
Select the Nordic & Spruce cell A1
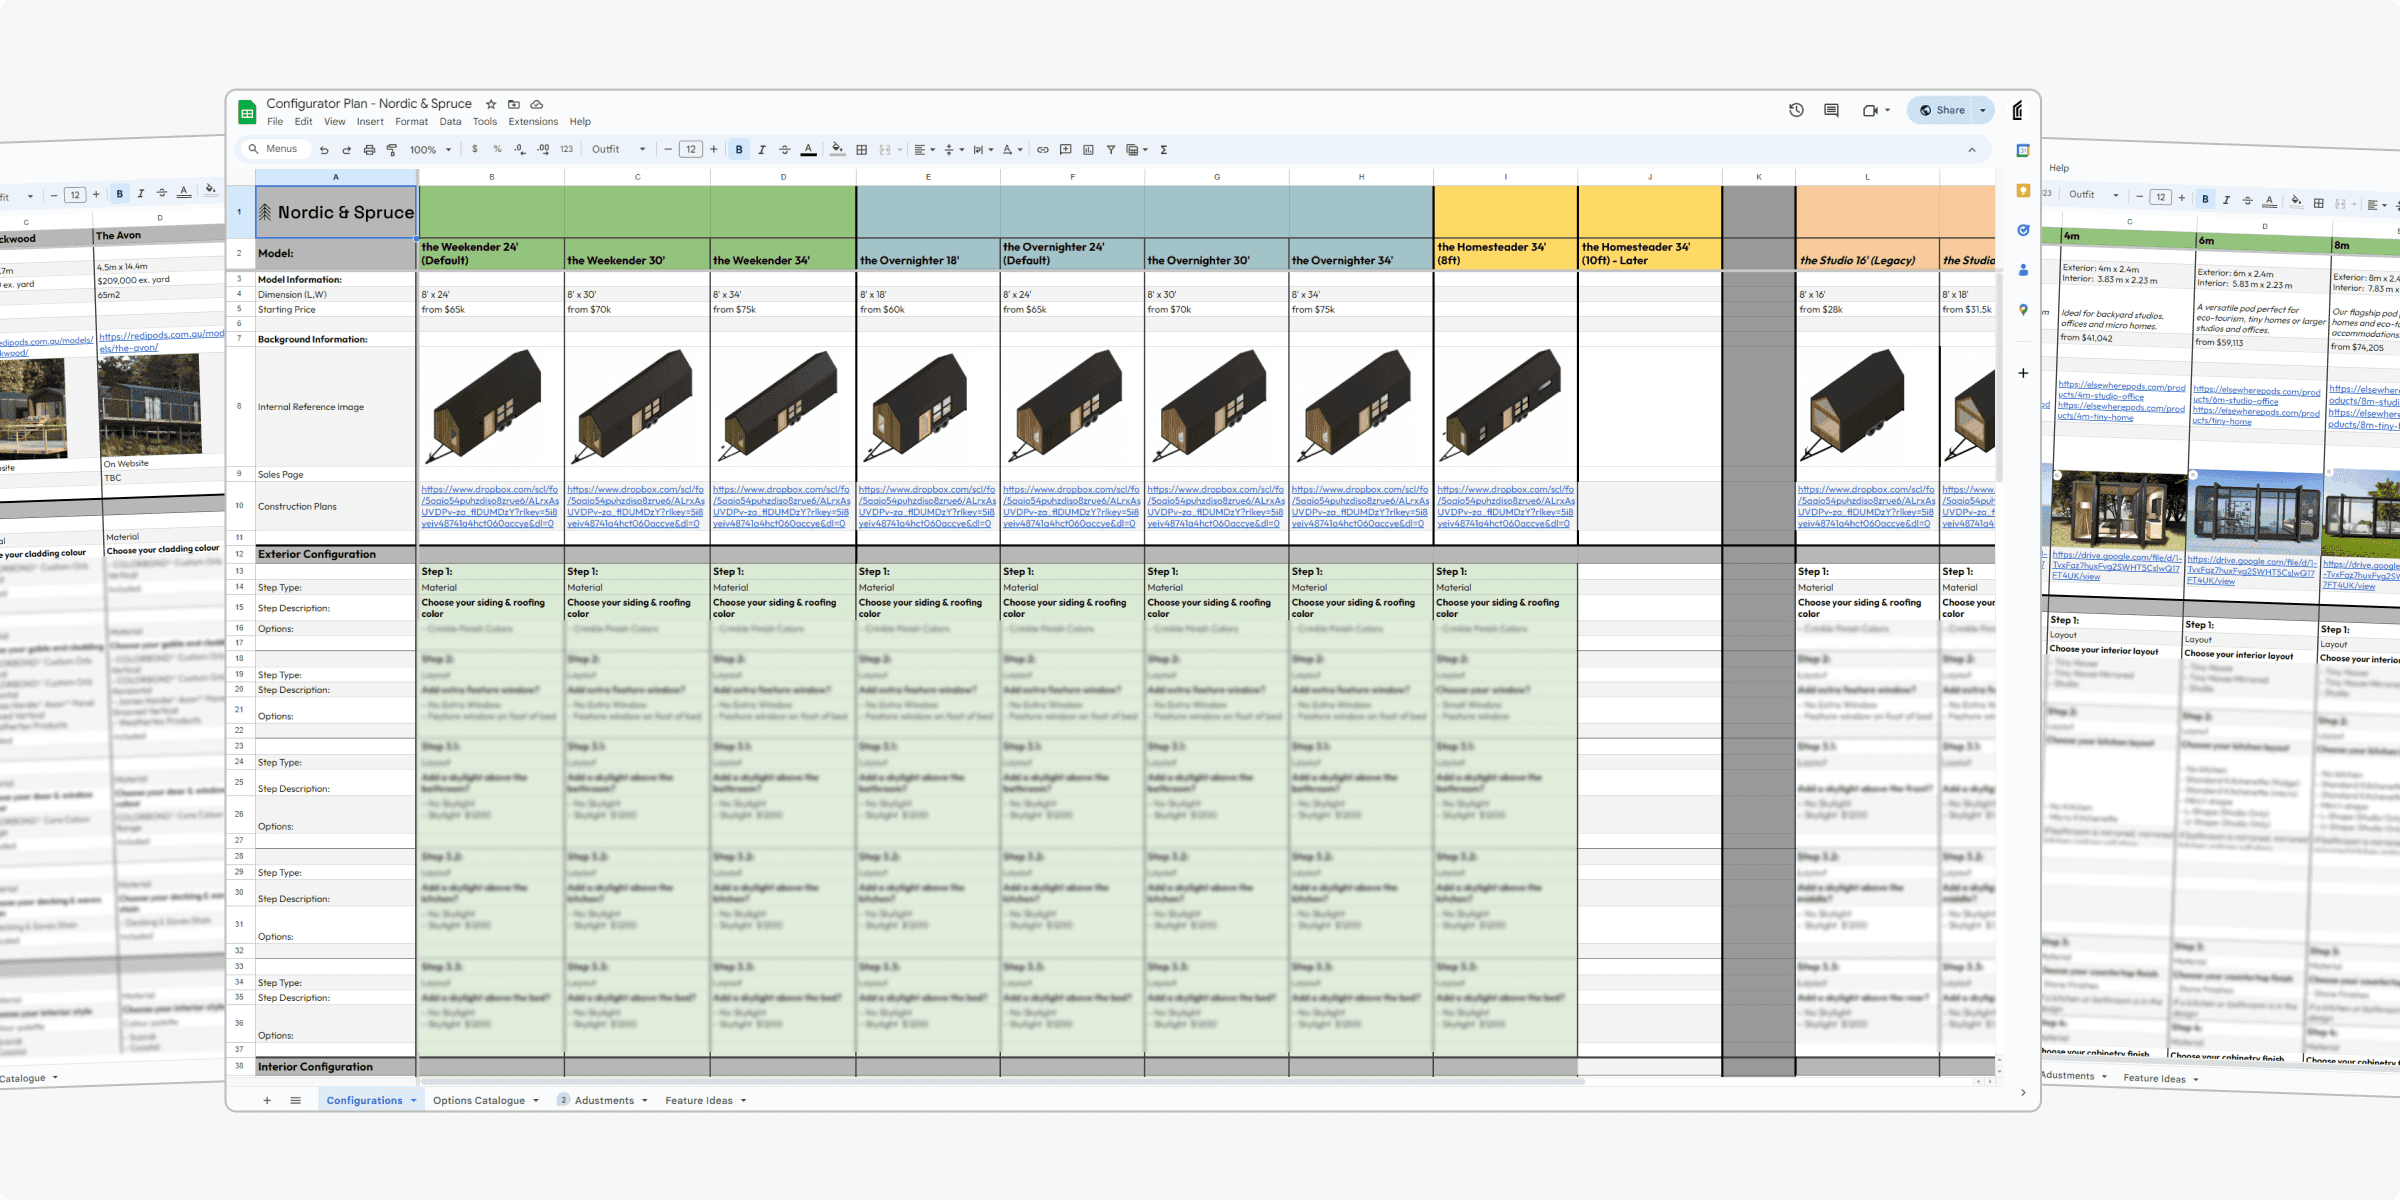click(336, 212)
